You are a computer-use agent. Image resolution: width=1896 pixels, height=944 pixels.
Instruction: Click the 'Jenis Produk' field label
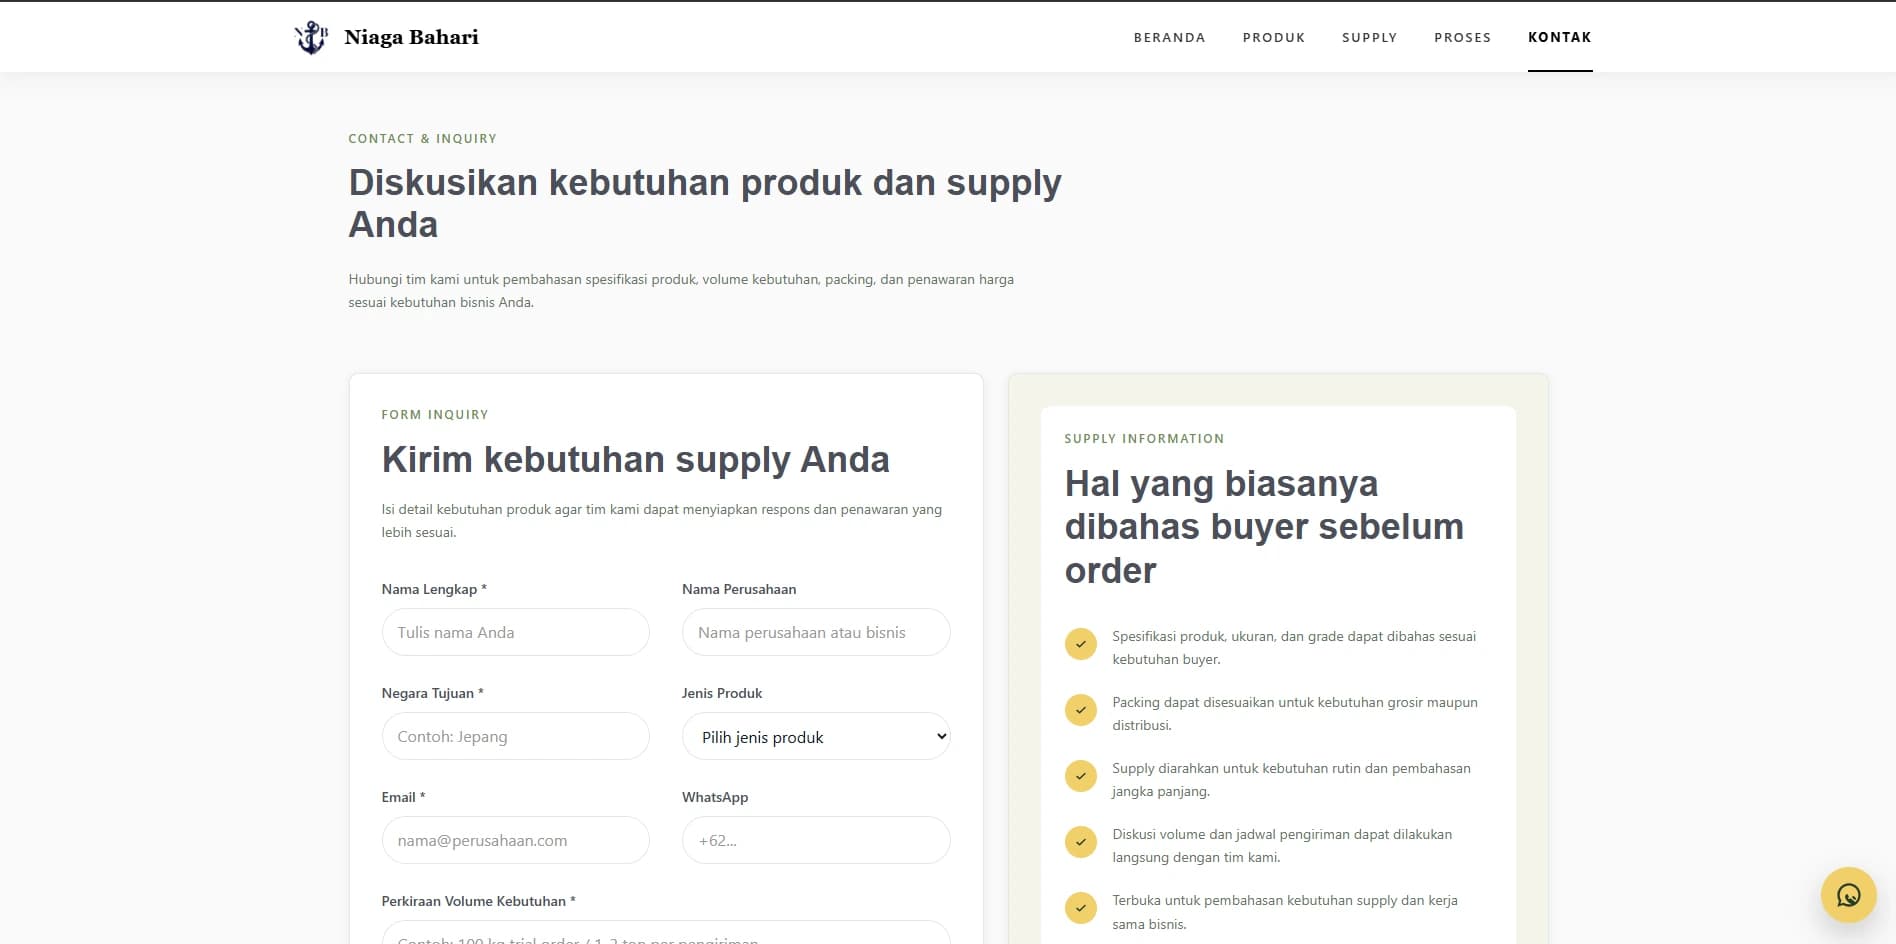[x=722, y=693]
